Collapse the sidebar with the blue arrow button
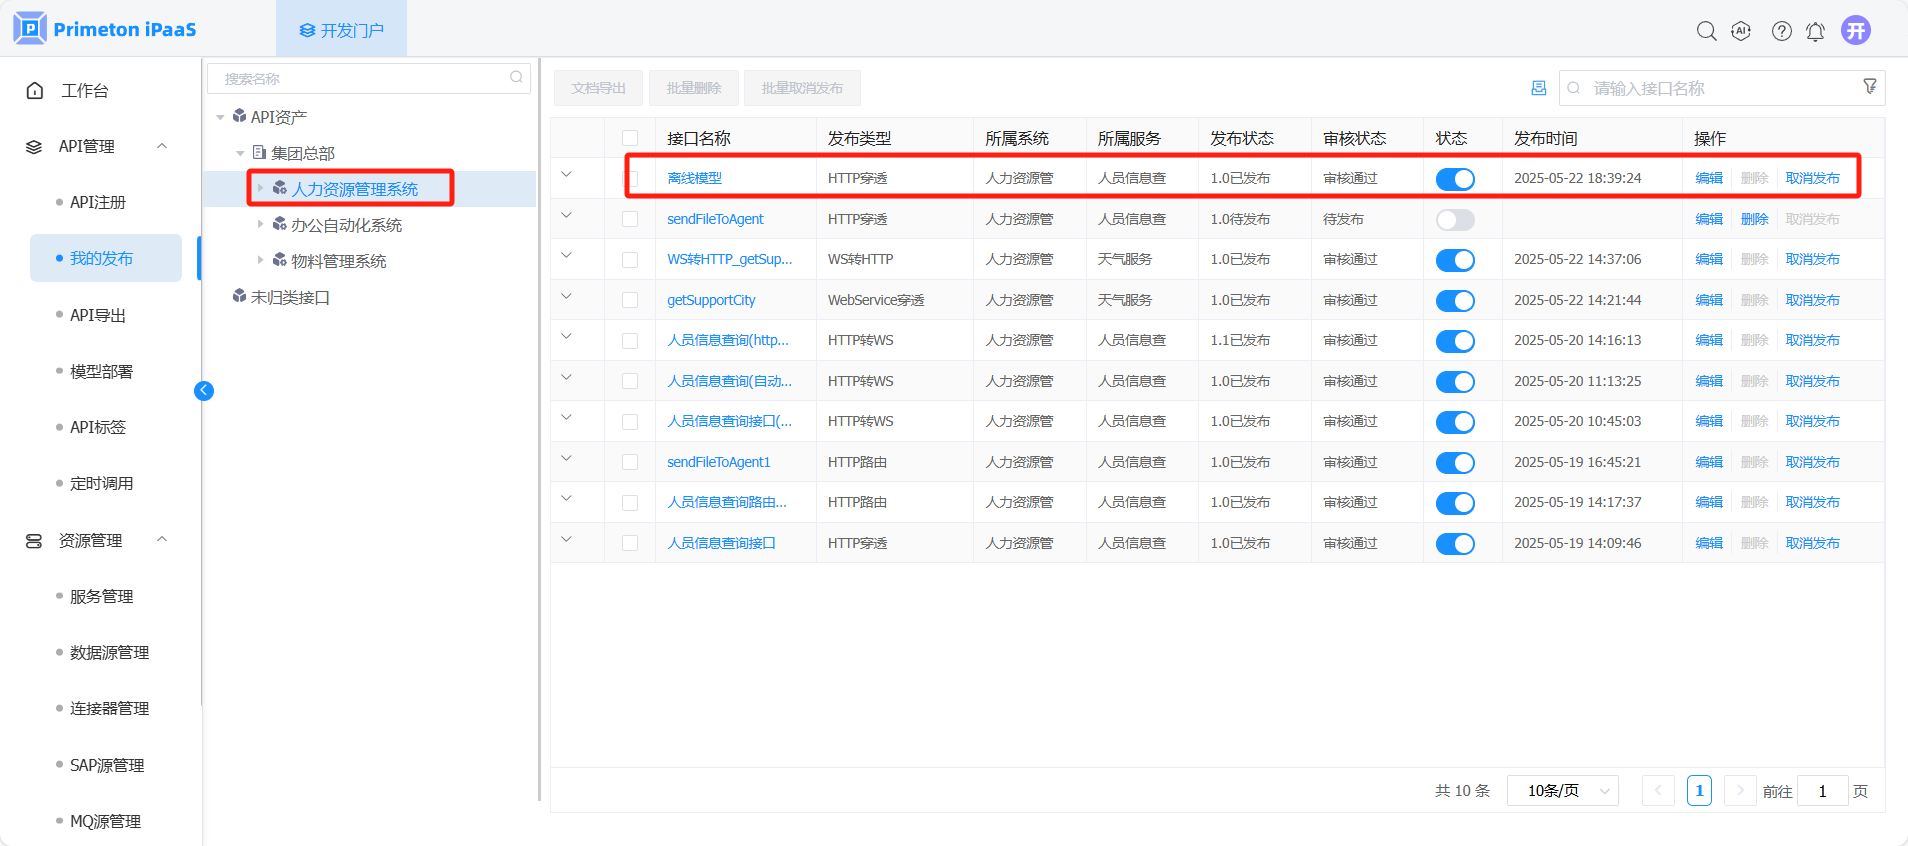The height and width of the screenshot is (846, 1908). (x=204, y=391)
